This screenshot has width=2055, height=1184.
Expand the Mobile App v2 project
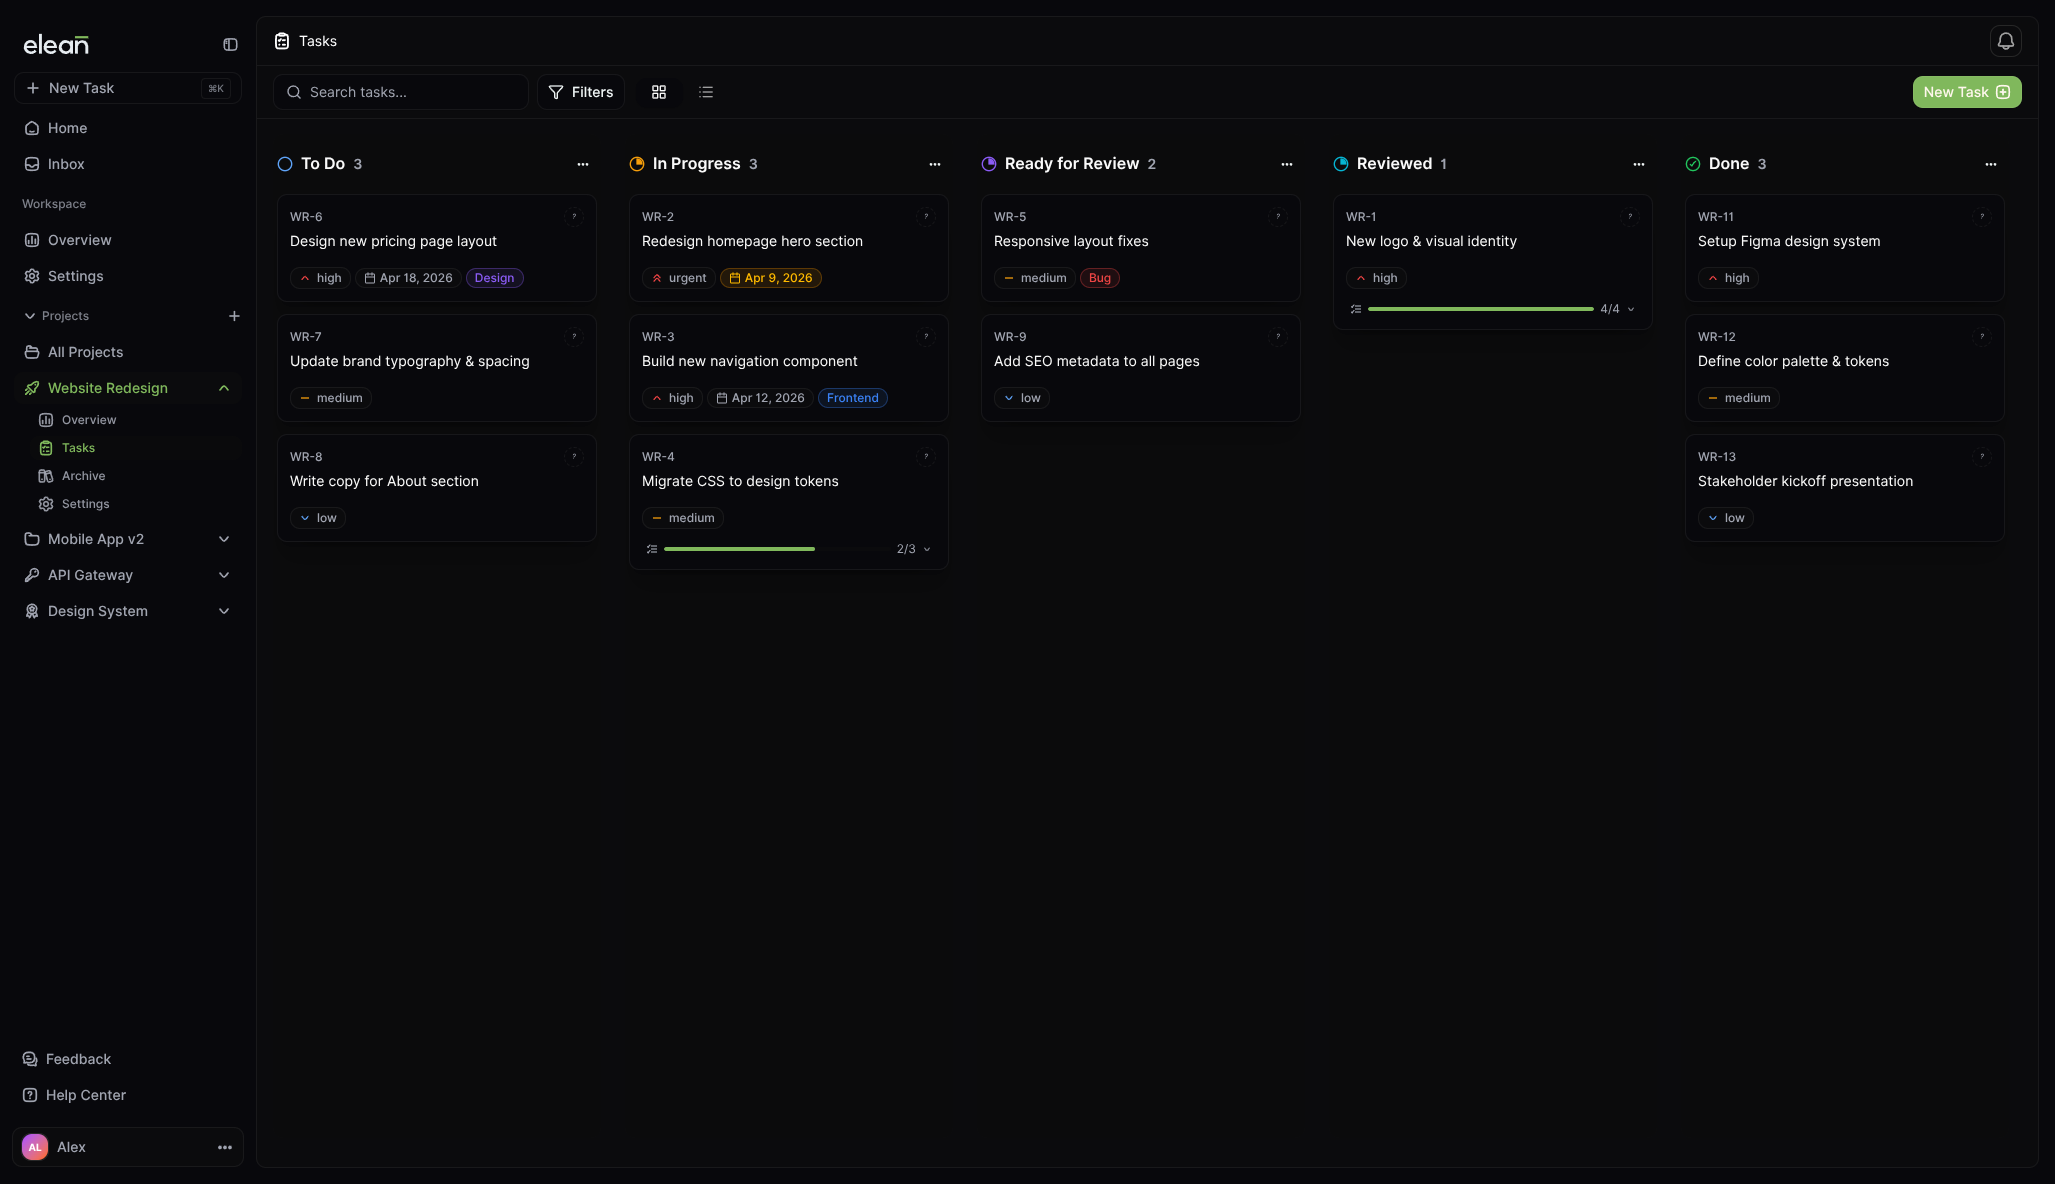[224, 539]
